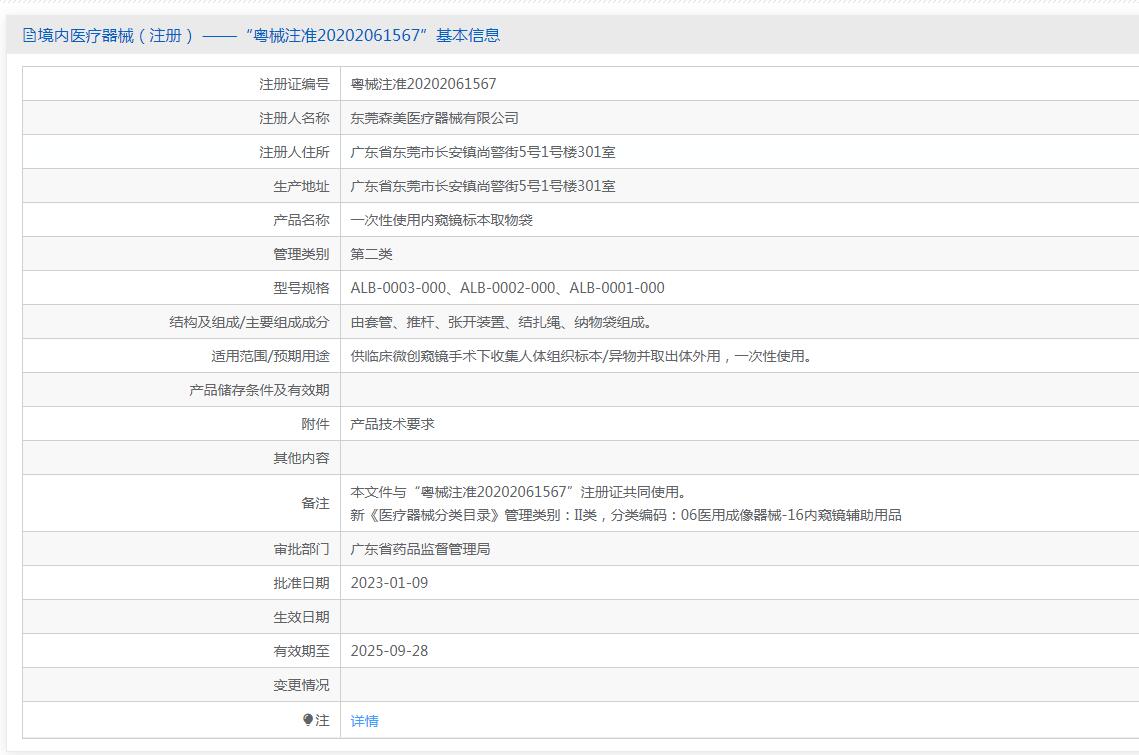Viewport: 1139px width, 755px height.
Task: Select the address value in the 生产地址 row
Action: coord(483,186)
